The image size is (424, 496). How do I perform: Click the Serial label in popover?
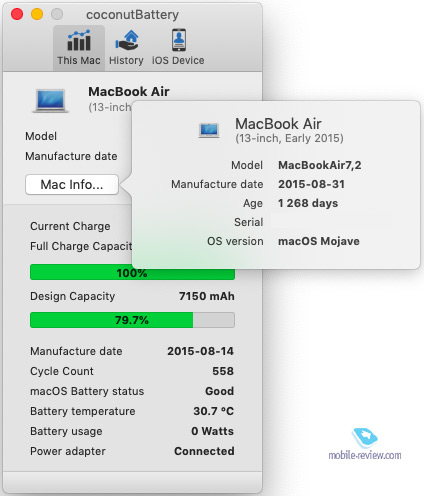249,222
